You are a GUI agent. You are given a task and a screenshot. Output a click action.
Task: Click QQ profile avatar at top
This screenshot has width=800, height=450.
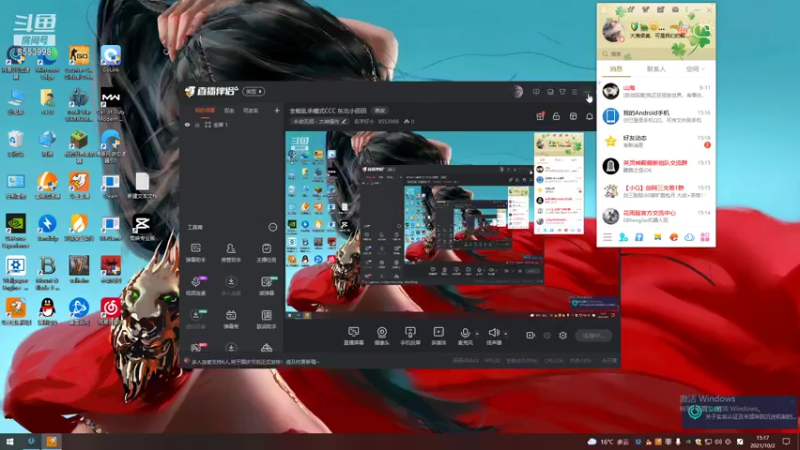point(612,31)
